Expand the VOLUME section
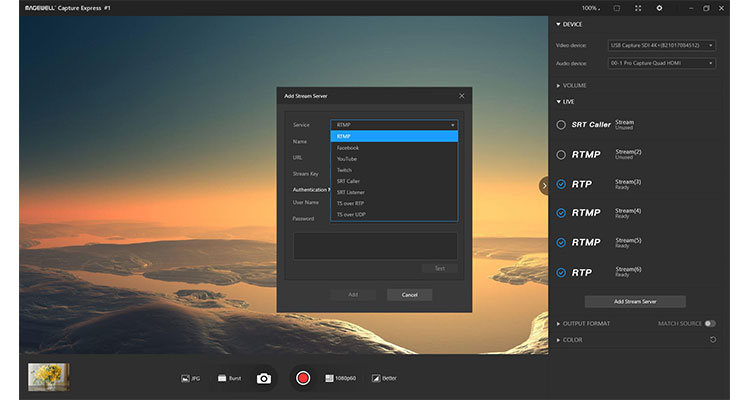The height and width of the screenshot is (400, 750). pyautogui.click(x=571, y=86)
